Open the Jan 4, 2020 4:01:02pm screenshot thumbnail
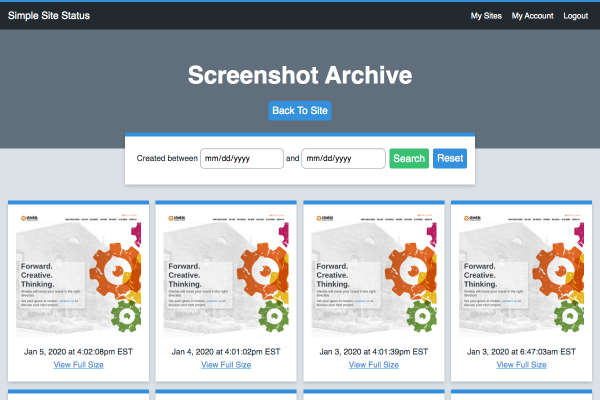Viewport: 600px width, 400px height. 226,274
